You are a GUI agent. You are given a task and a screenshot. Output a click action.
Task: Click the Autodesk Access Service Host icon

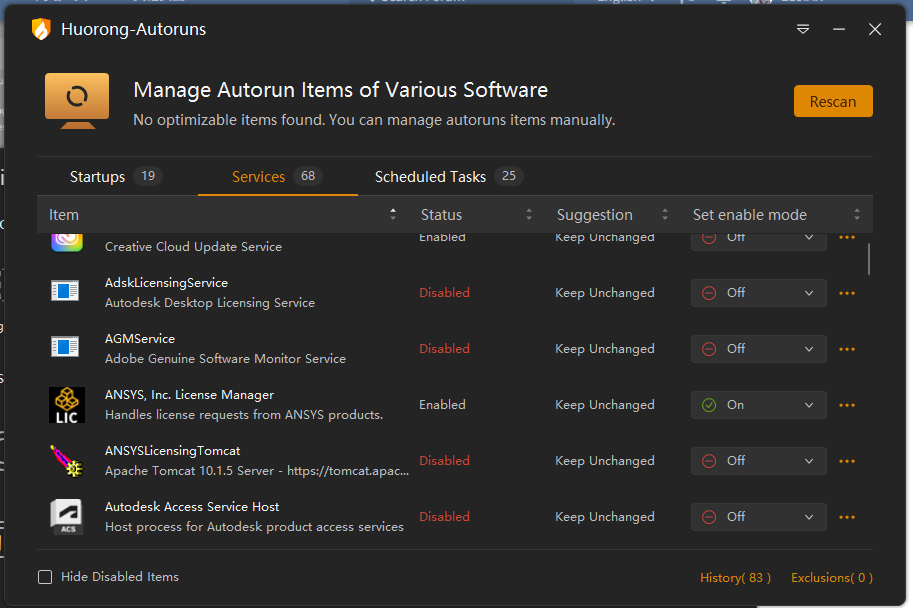[67, 517]
